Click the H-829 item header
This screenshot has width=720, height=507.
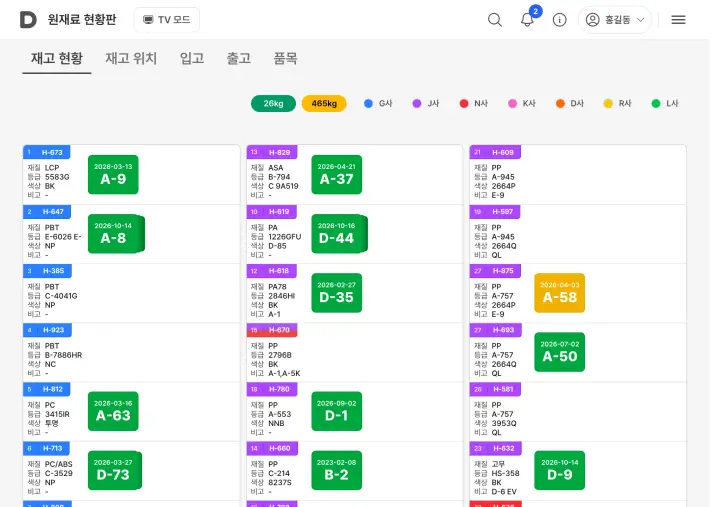[x=272, y=152]
